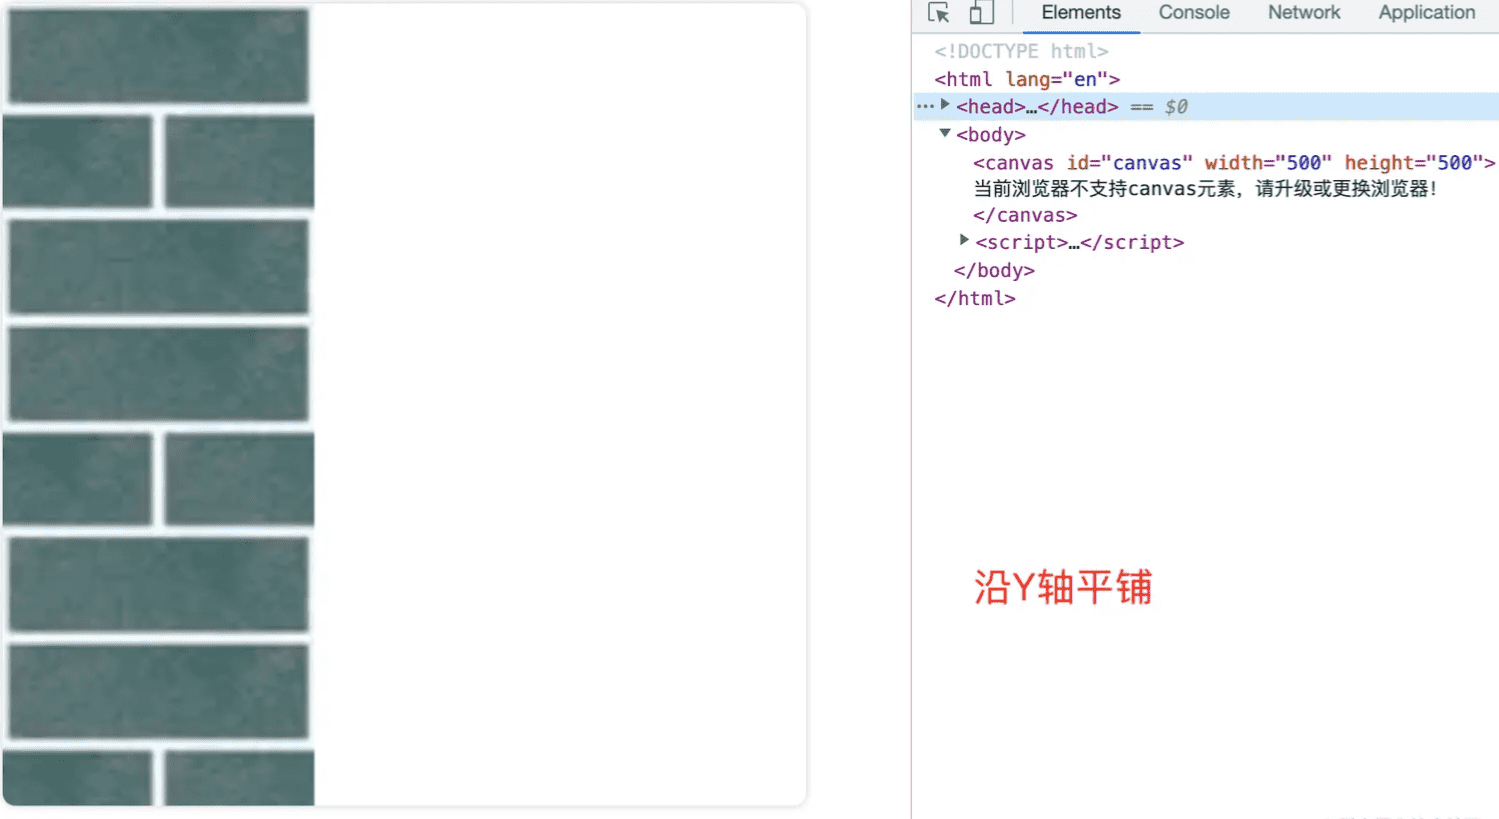1499x819 pixels.
Task: Select the <head>…</head> row text
Action: pyautogui.click(x=1037, y=107)
